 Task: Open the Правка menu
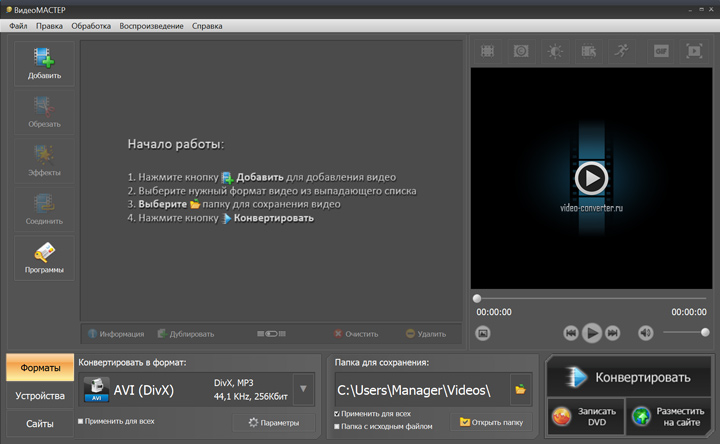click(49, 26)
